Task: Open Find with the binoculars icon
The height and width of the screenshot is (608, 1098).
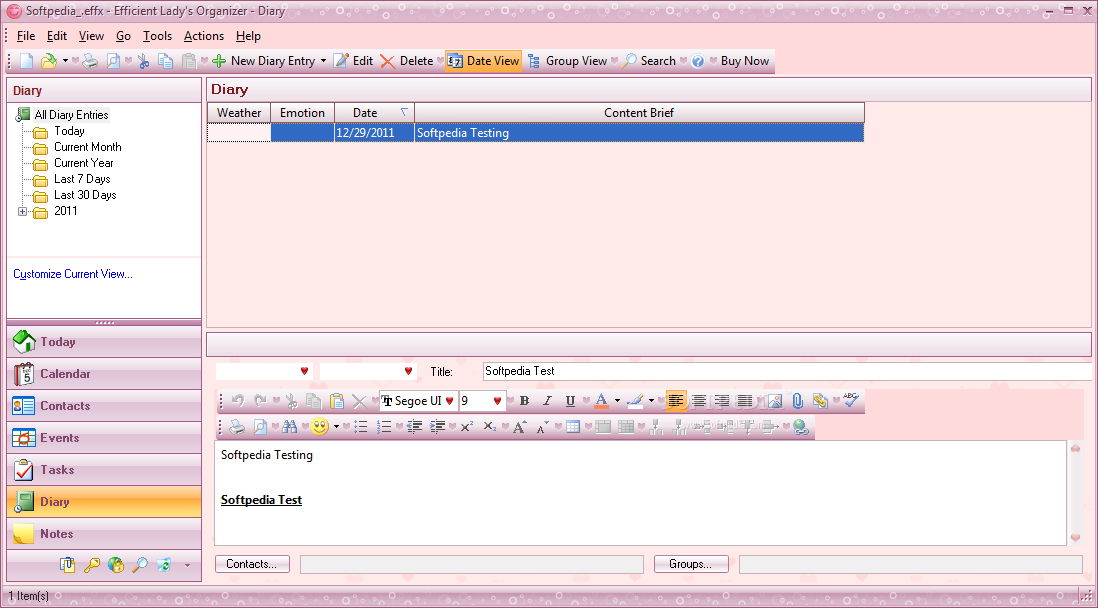Action: pyautogui.click(x=289, y=427)
